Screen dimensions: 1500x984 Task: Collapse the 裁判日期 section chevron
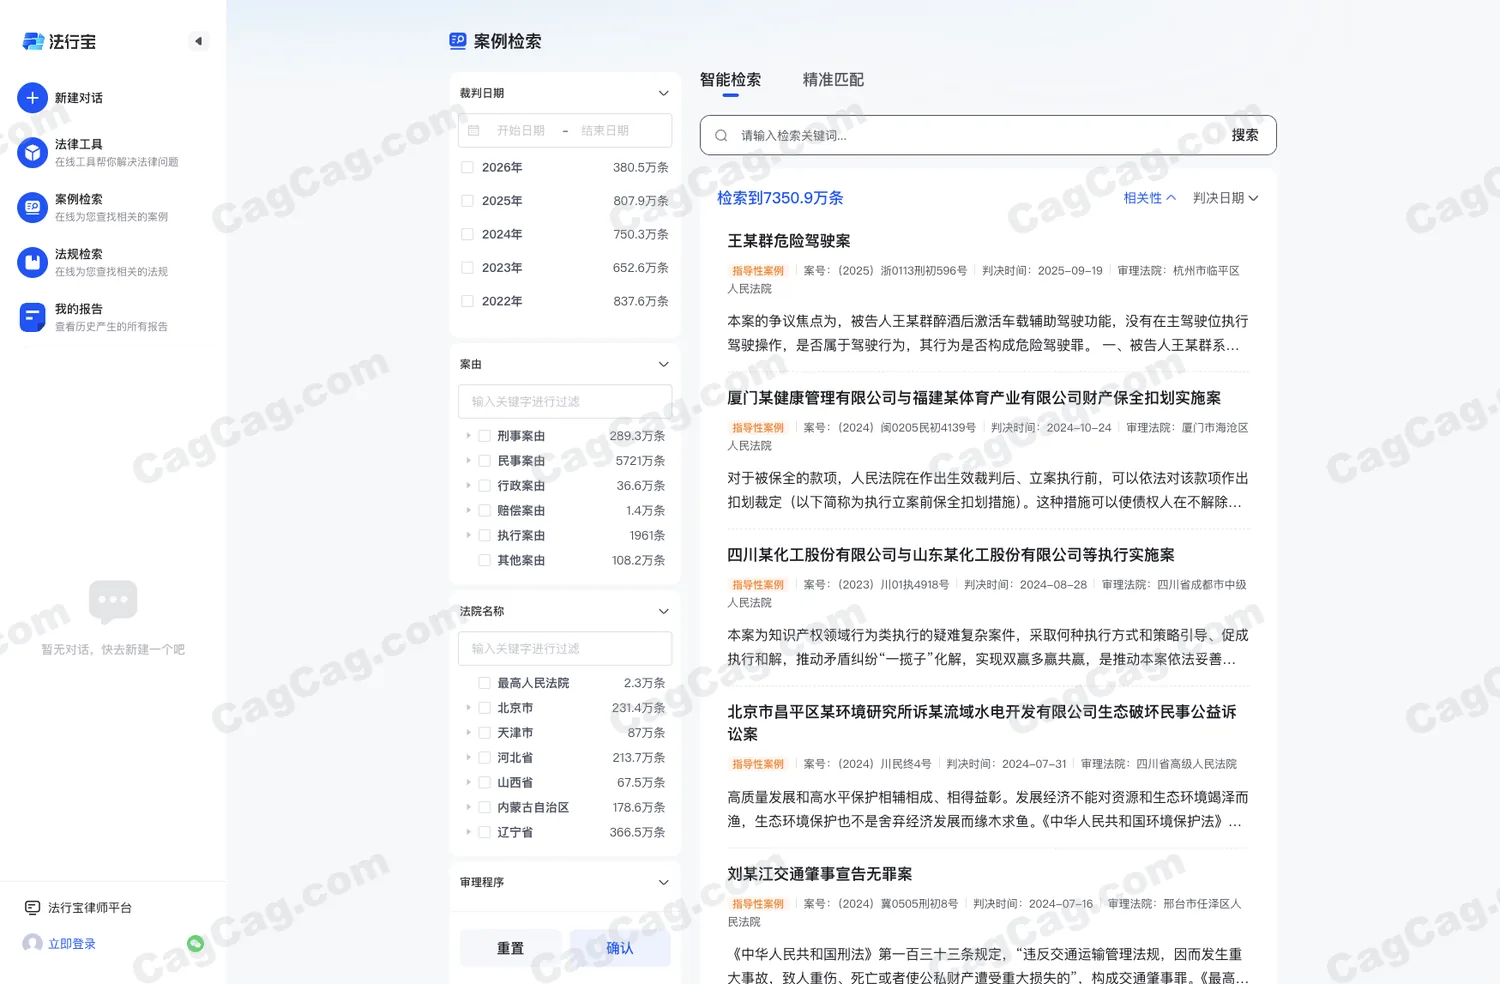click(663, 93)
